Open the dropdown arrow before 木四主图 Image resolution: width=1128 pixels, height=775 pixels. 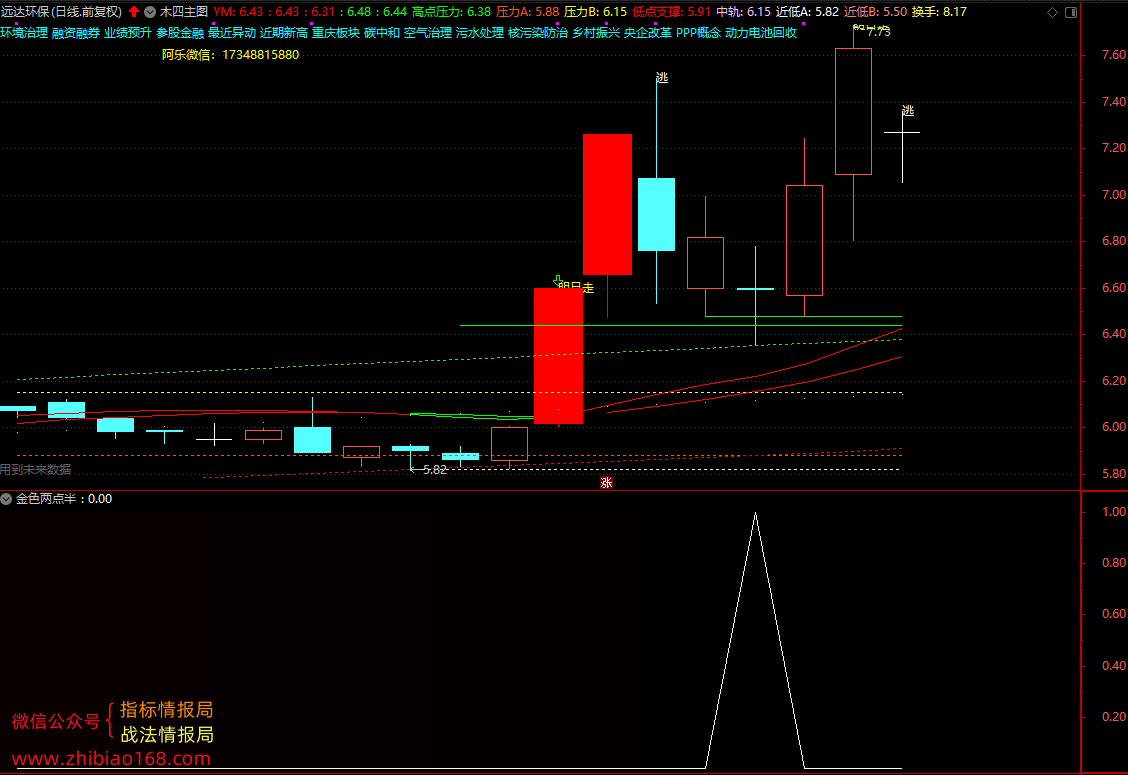150,12
